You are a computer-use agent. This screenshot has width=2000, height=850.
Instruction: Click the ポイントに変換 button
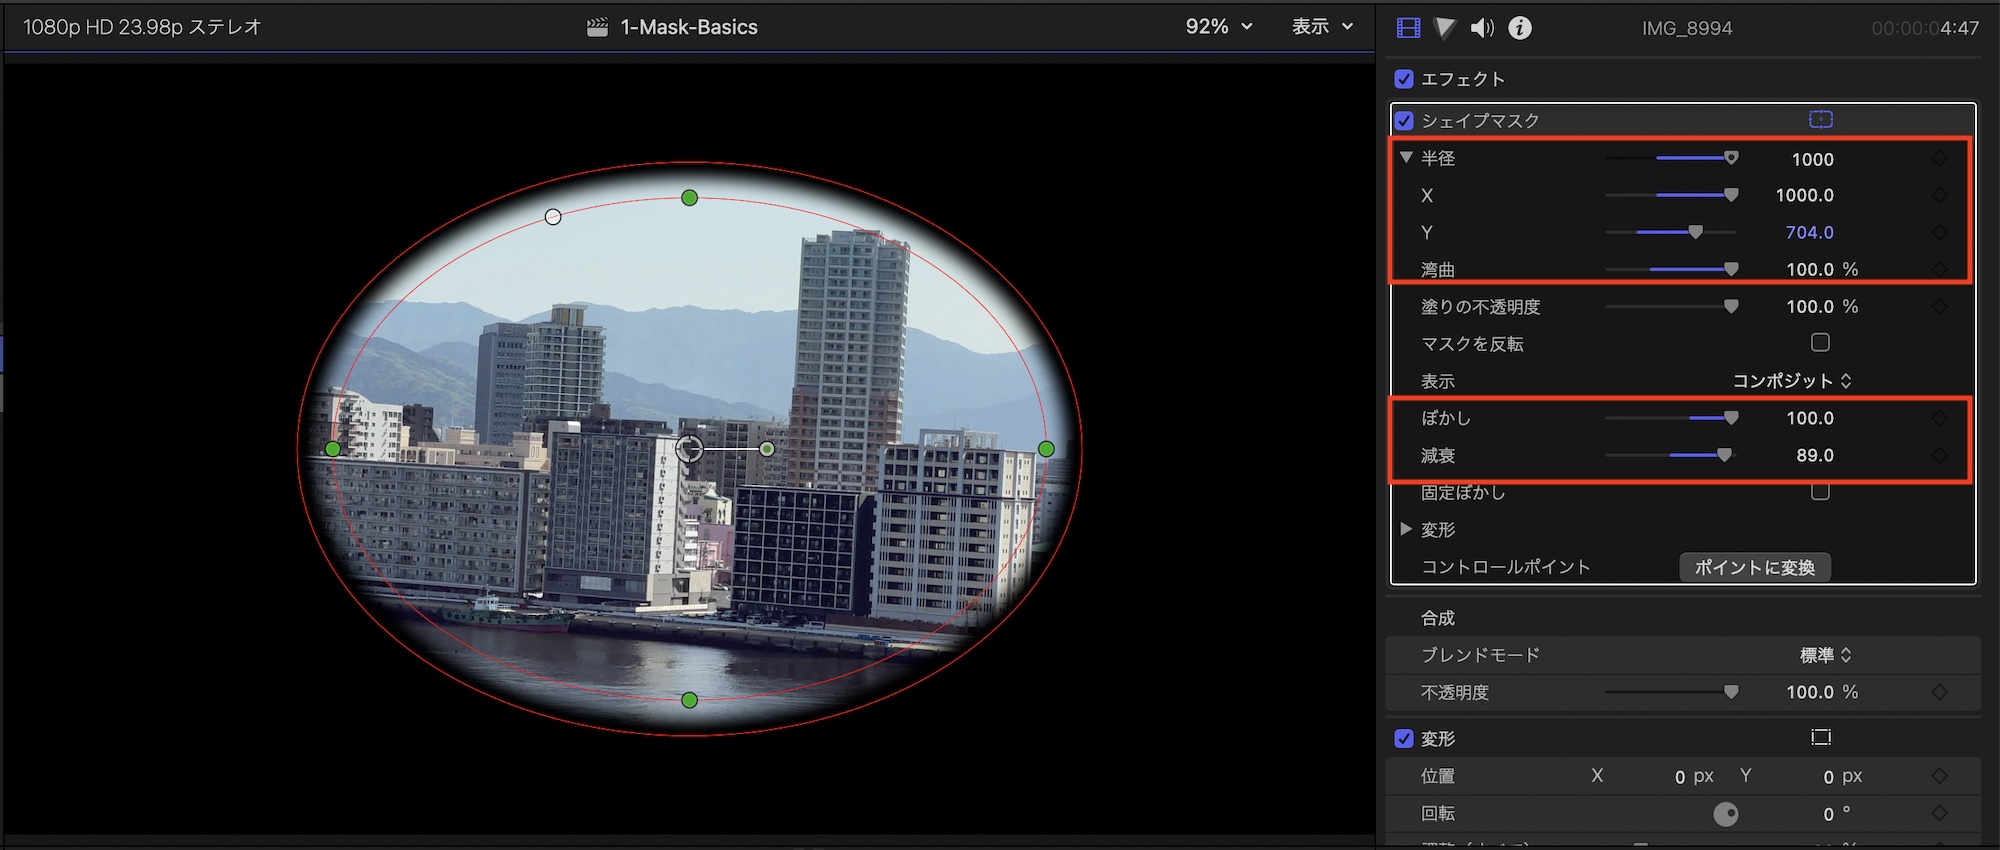1754,567
